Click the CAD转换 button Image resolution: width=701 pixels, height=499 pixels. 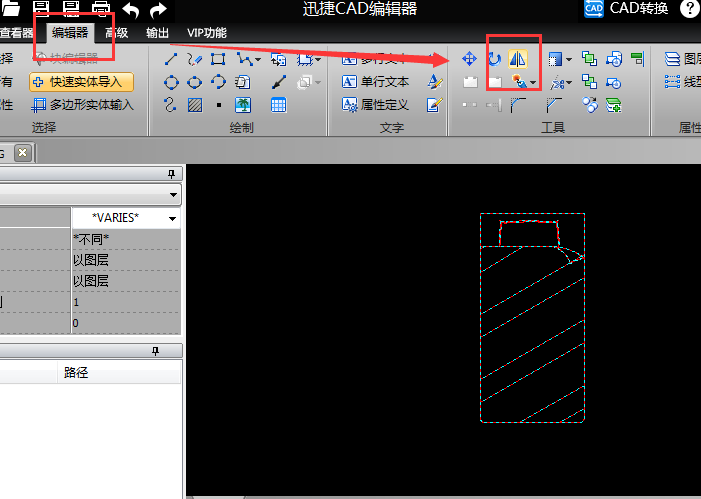coord(627,8)
